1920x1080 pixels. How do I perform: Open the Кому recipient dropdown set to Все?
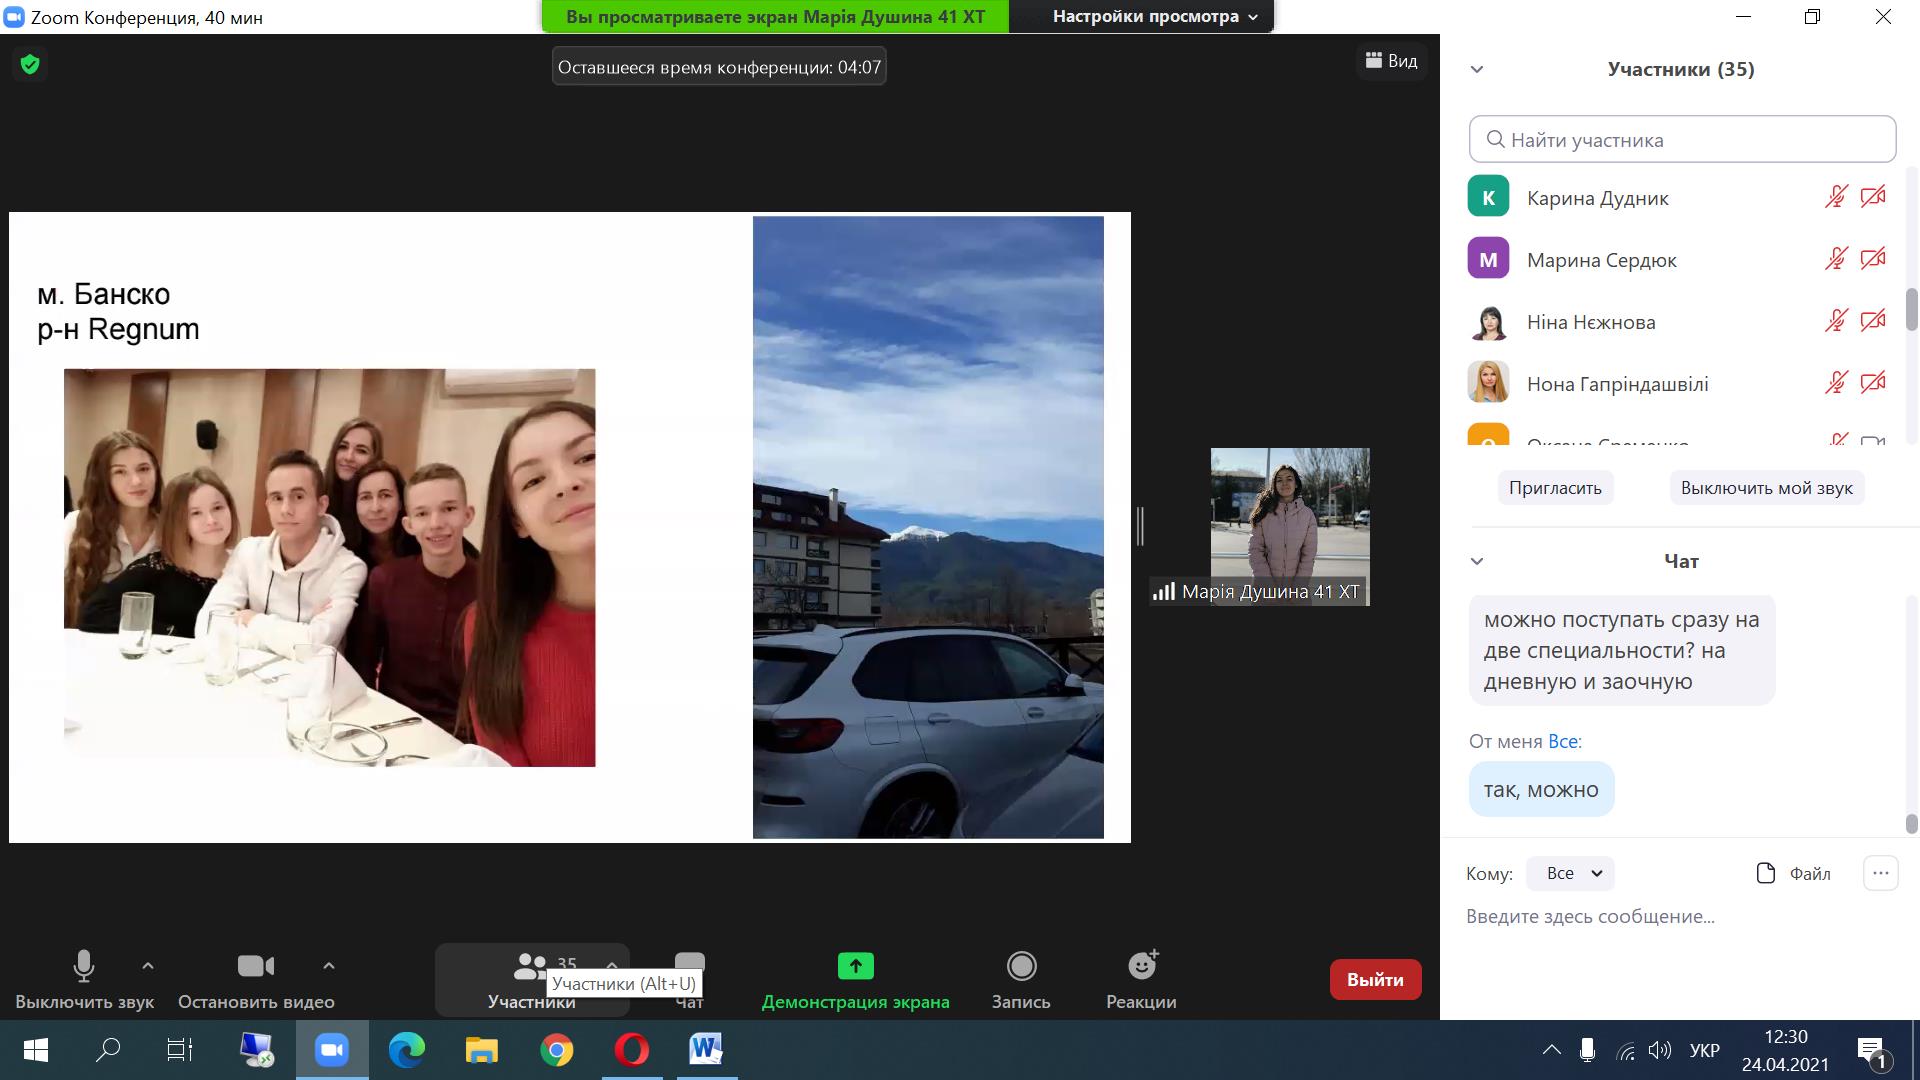point(1570,873)
